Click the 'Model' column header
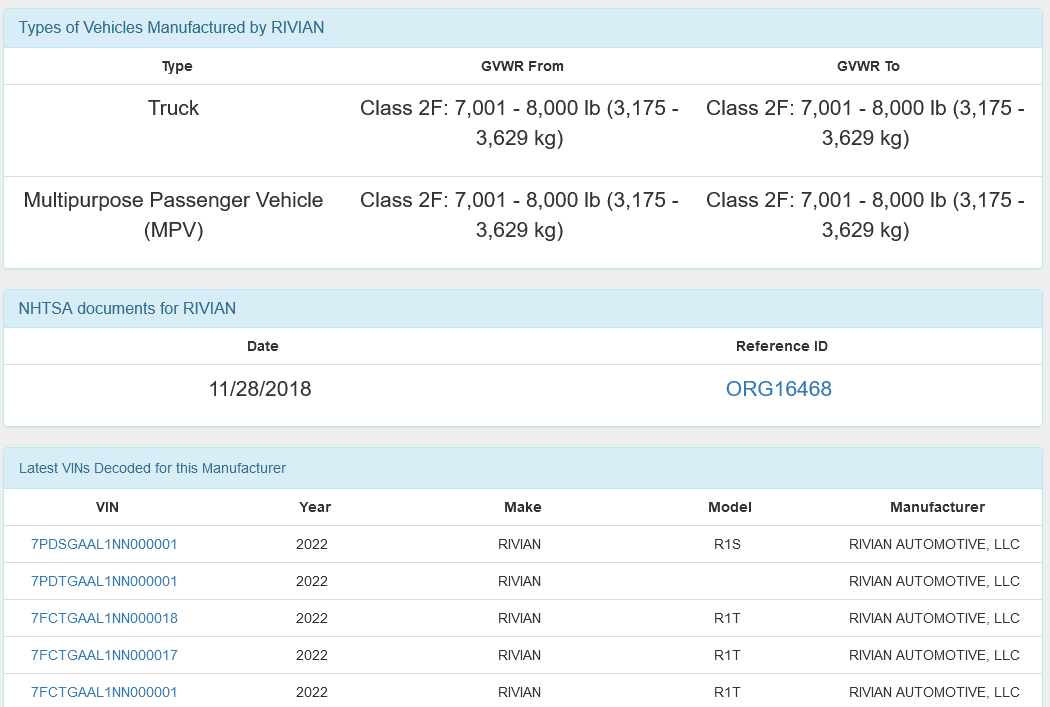 pyautogui.click(x=730, y=507)
